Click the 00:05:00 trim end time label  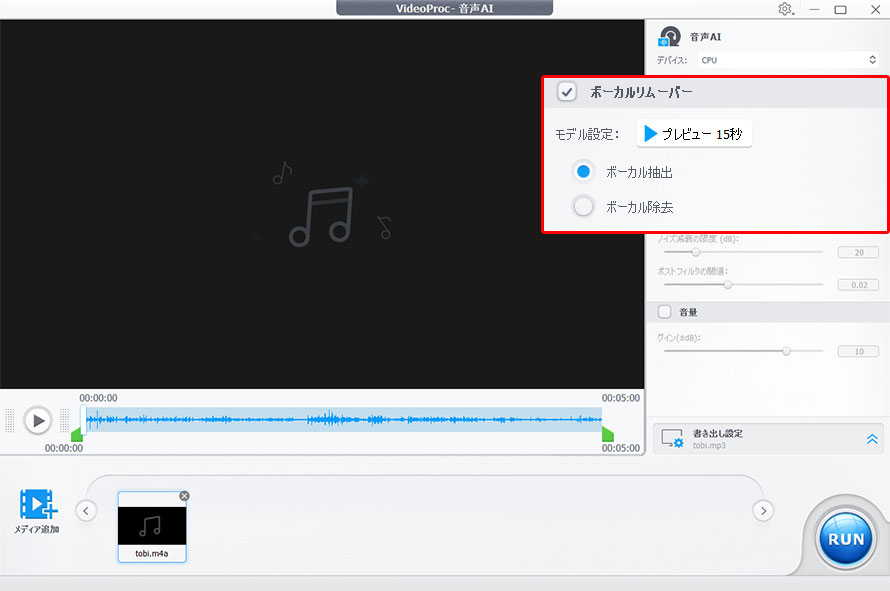tap(620, 448)
